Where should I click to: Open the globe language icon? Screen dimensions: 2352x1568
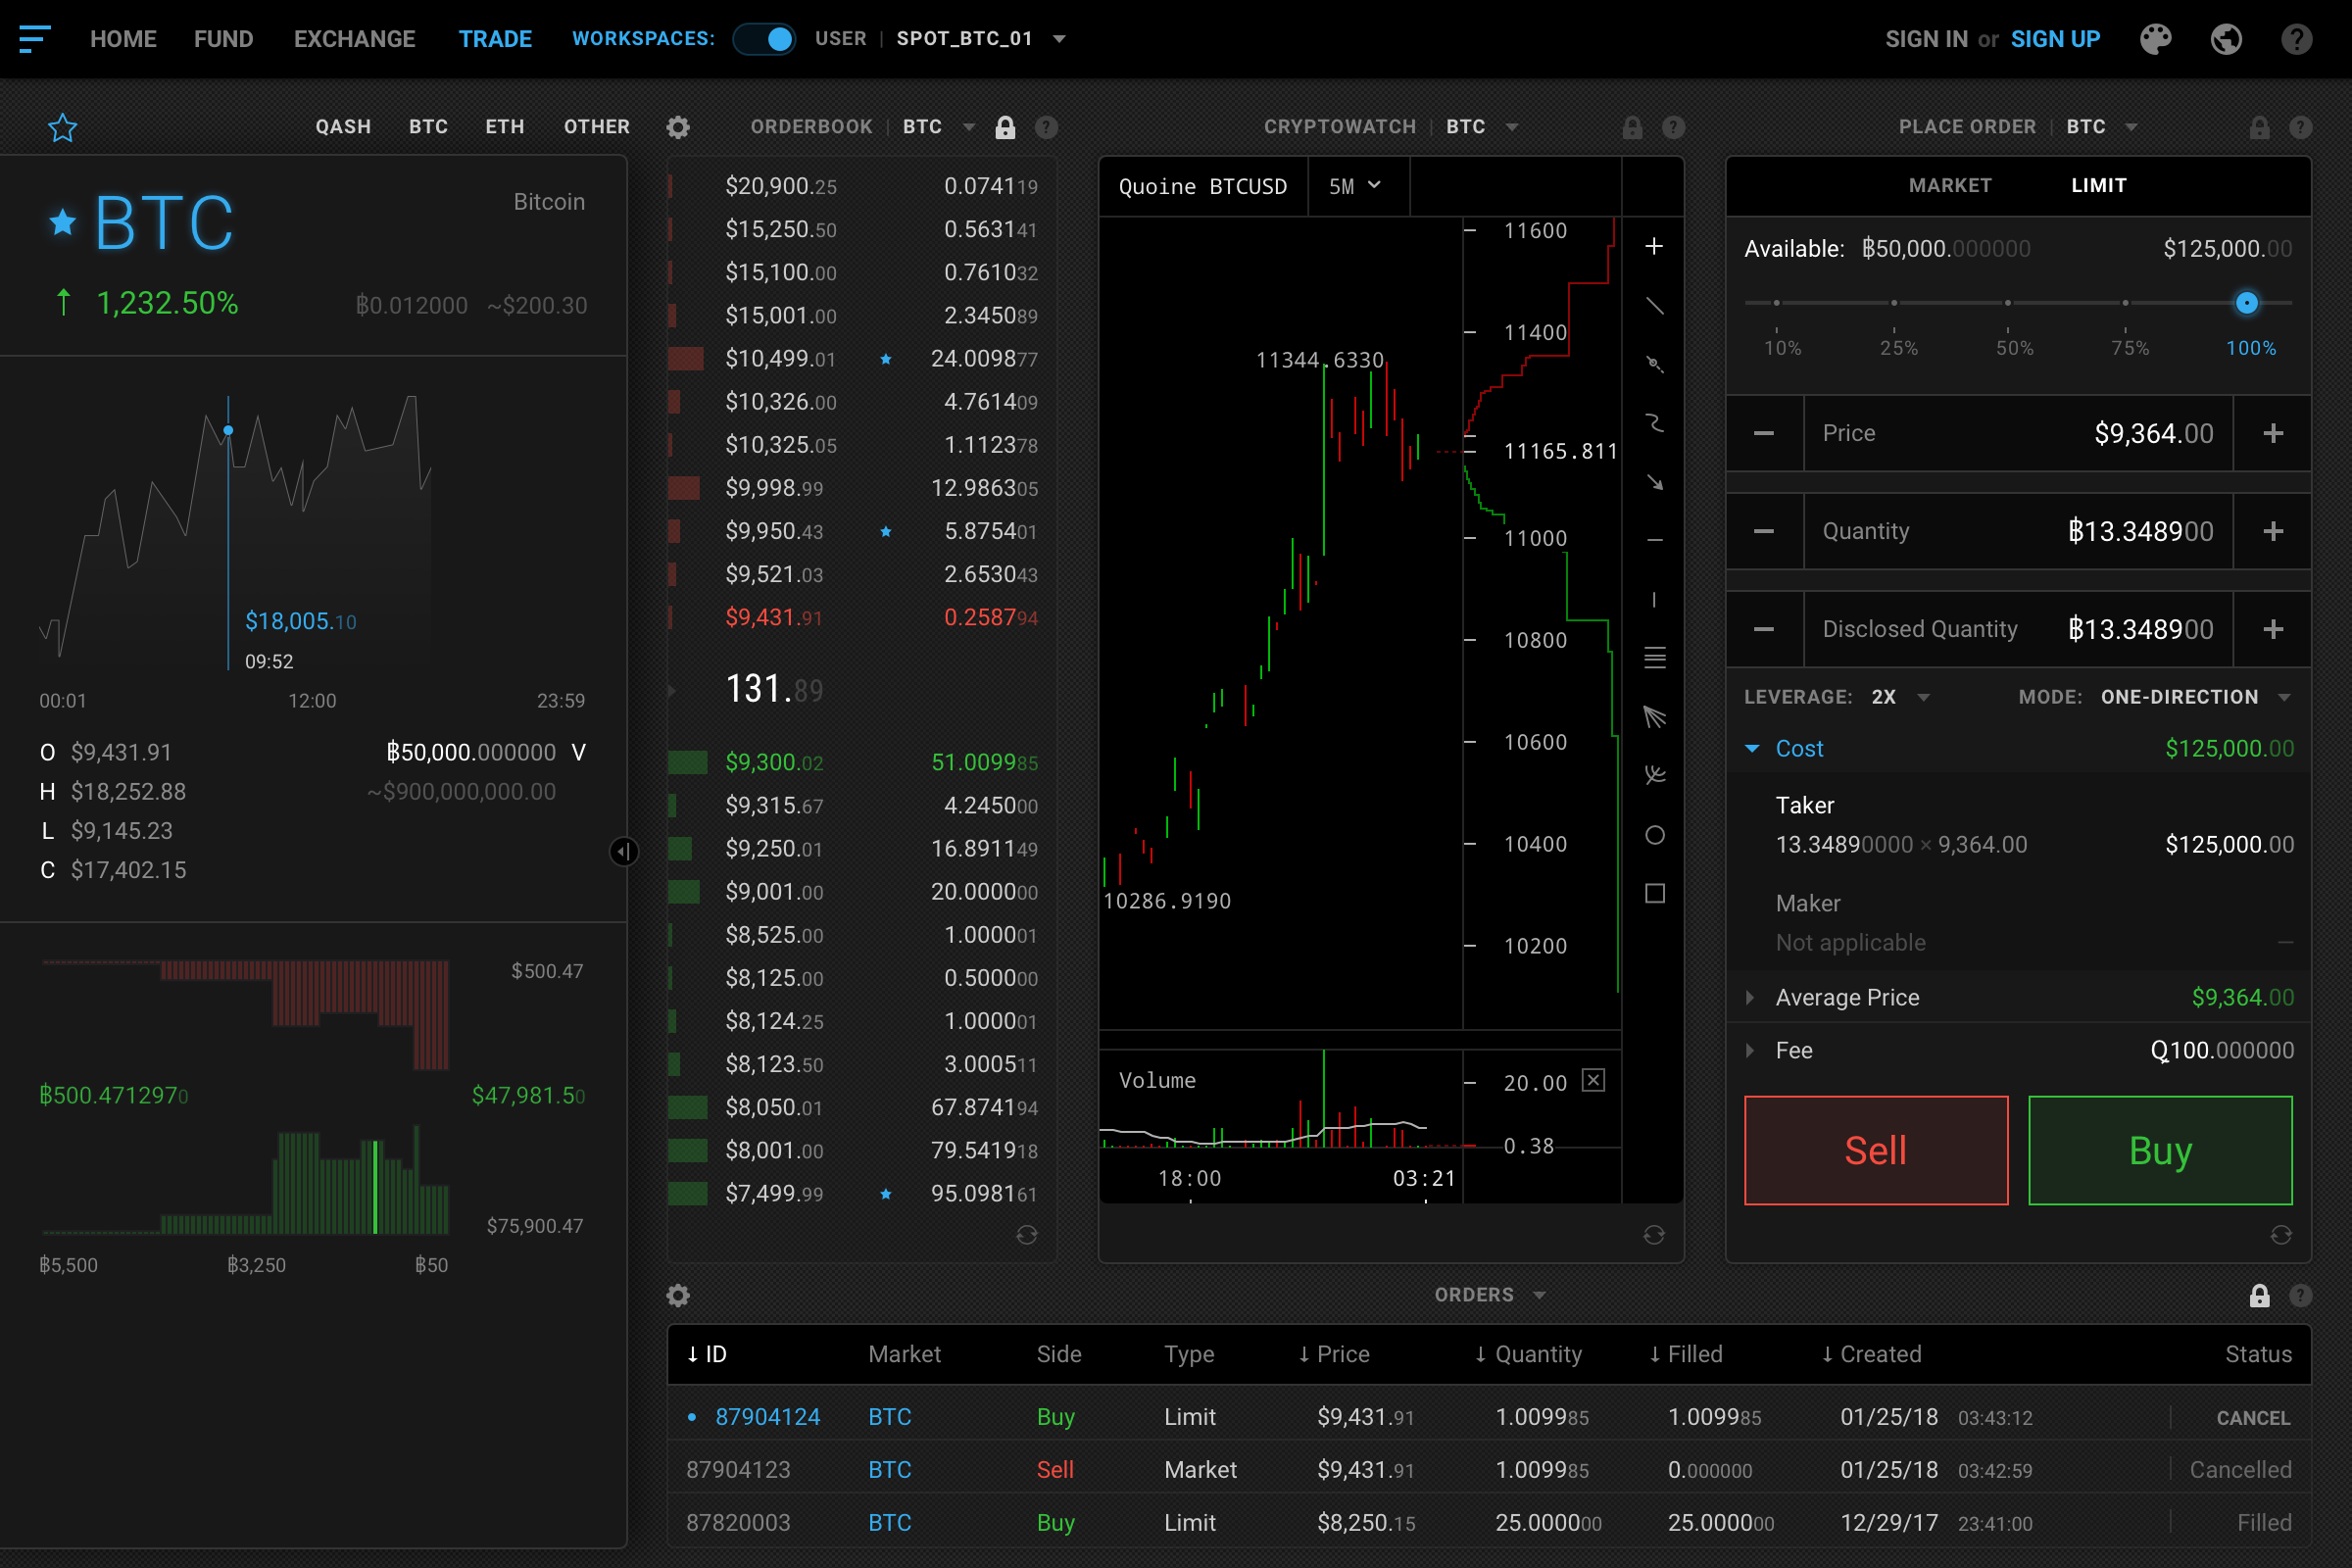pos(2226,39)
